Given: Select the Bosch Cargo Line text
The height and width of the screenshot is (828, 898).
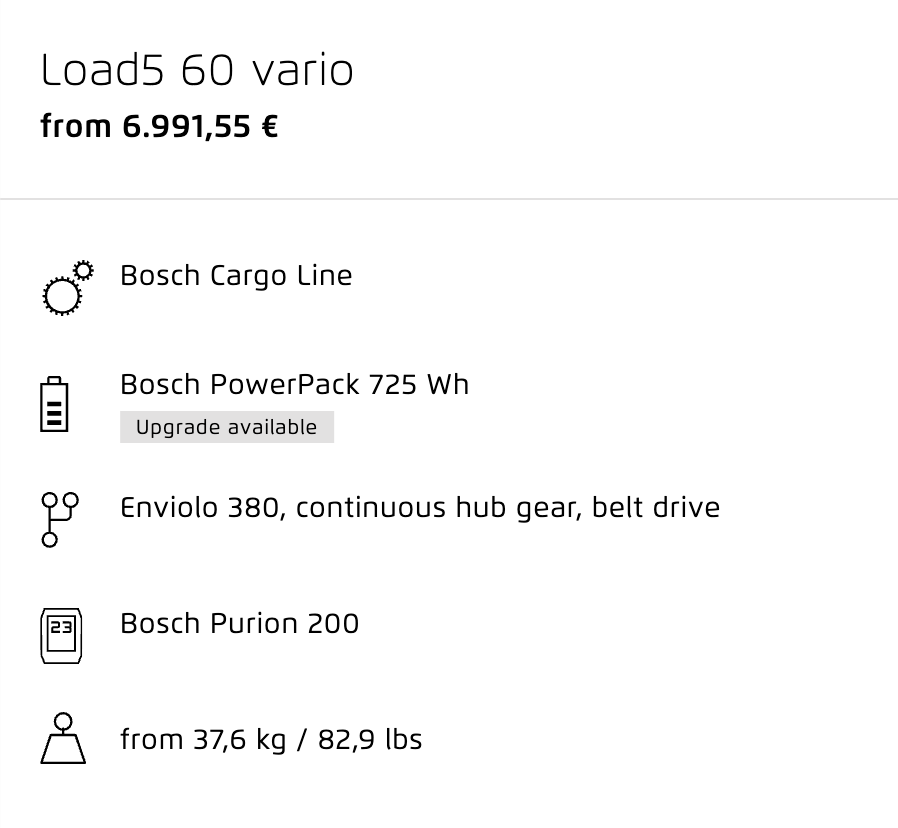Looking at the screenshot, I should [236, 276].
